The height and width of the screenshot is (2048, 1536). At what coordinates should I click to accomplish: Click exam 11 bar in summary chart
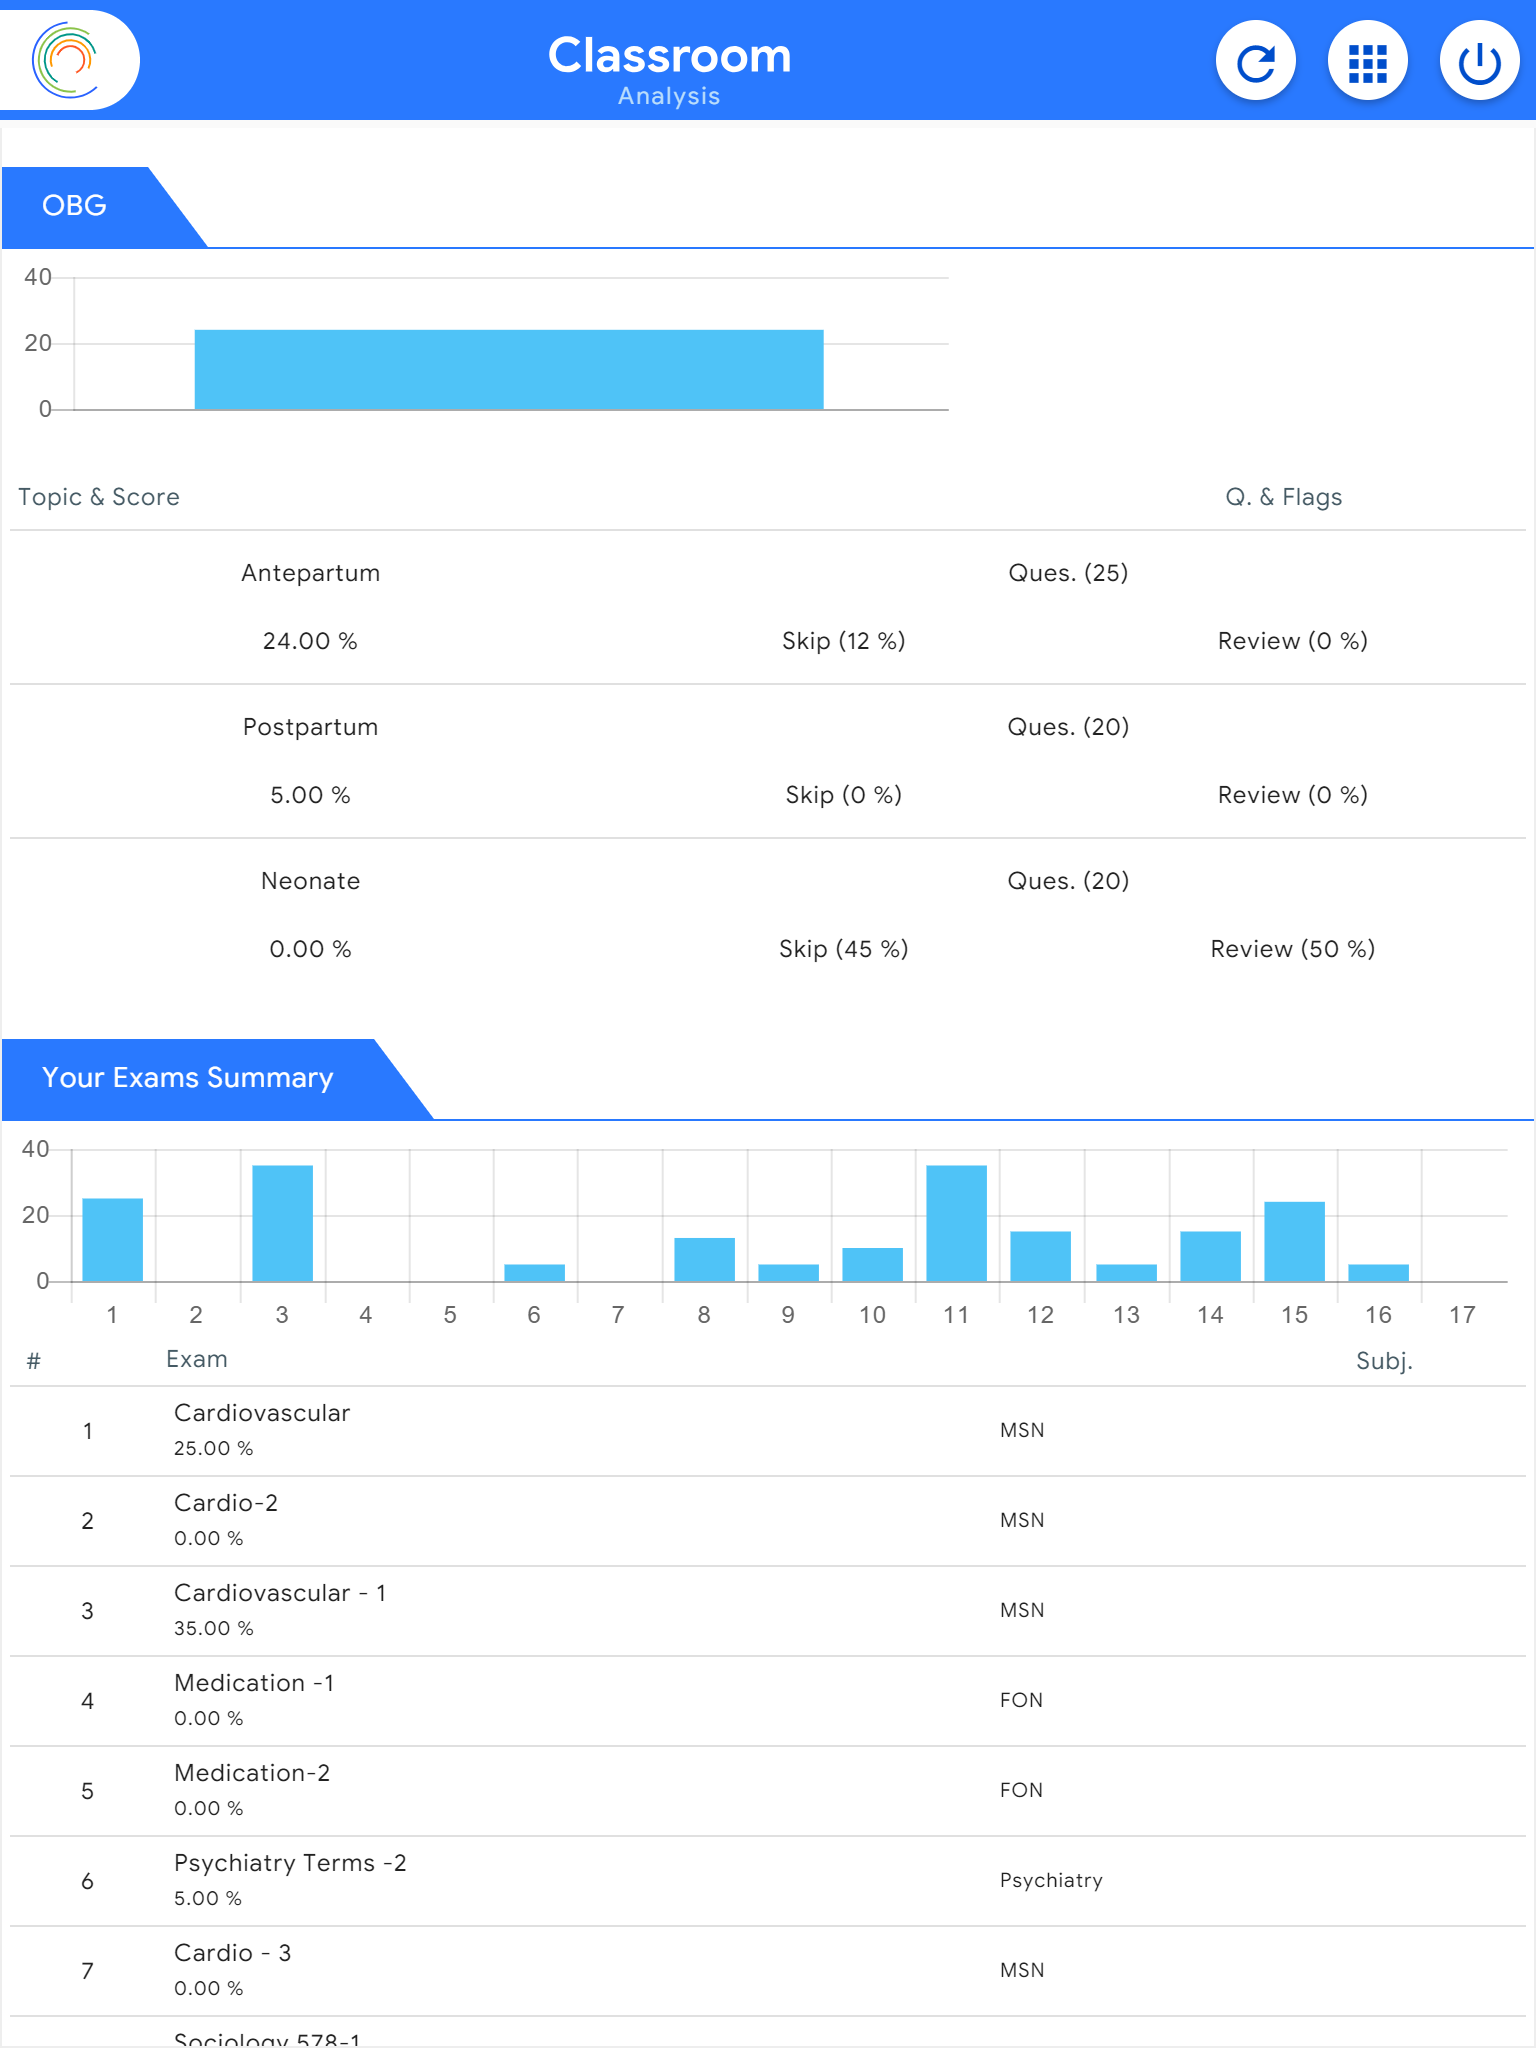click(956, 1222)
